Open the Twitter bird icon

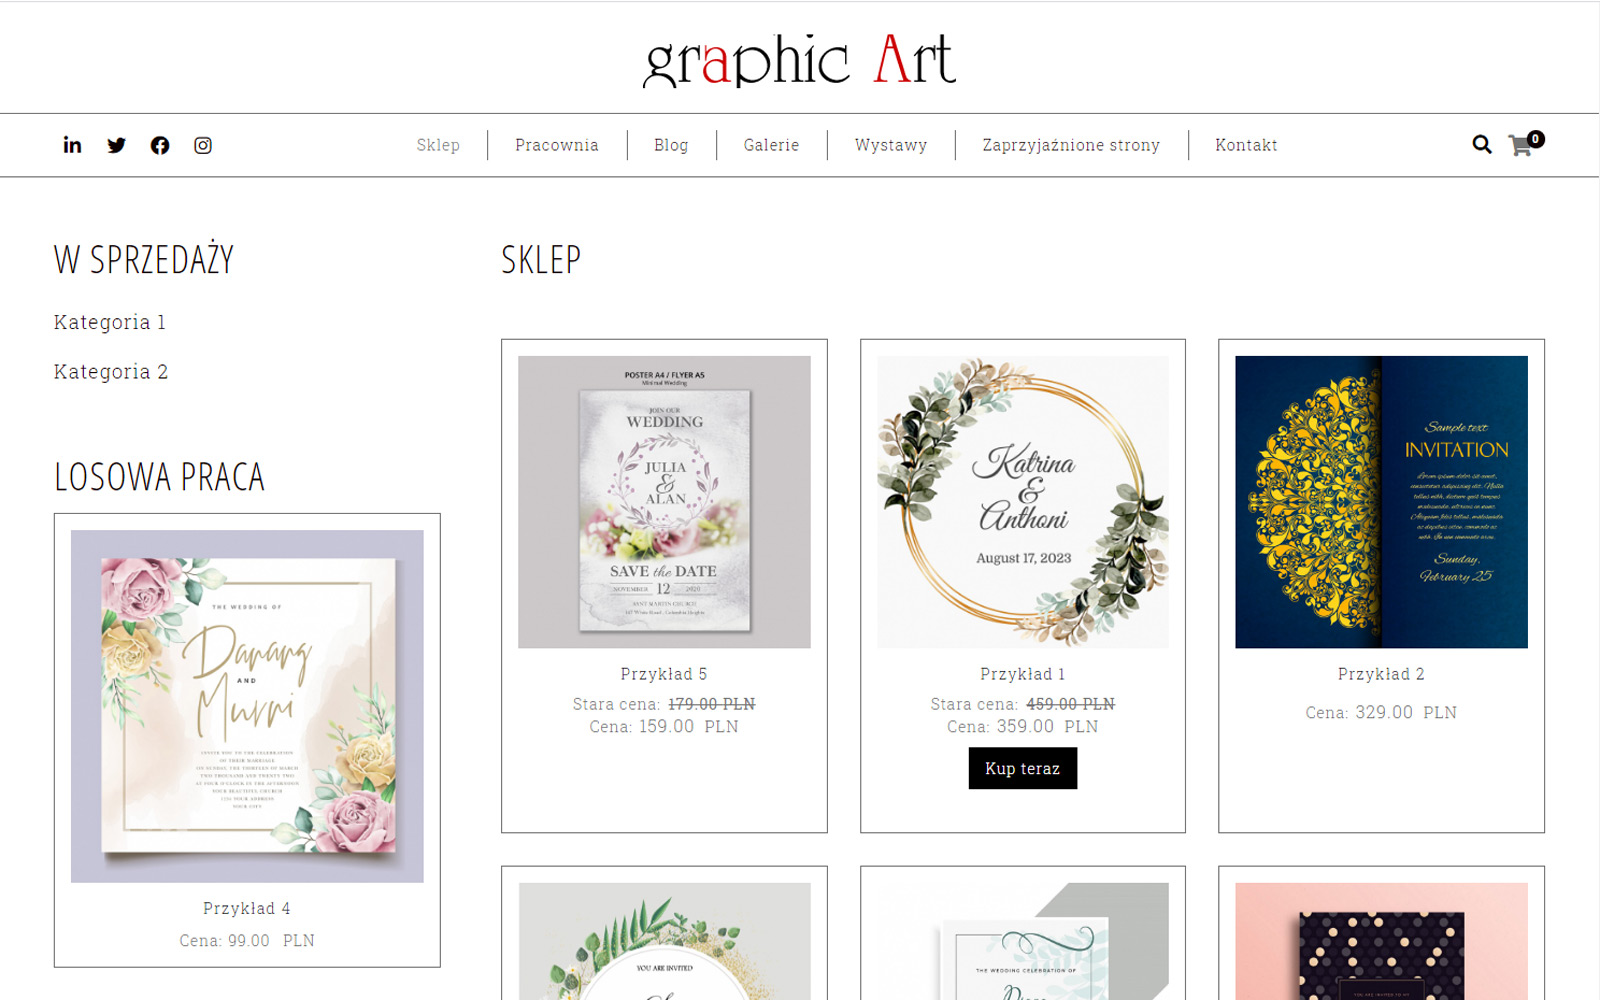click(x=116, y=145)
